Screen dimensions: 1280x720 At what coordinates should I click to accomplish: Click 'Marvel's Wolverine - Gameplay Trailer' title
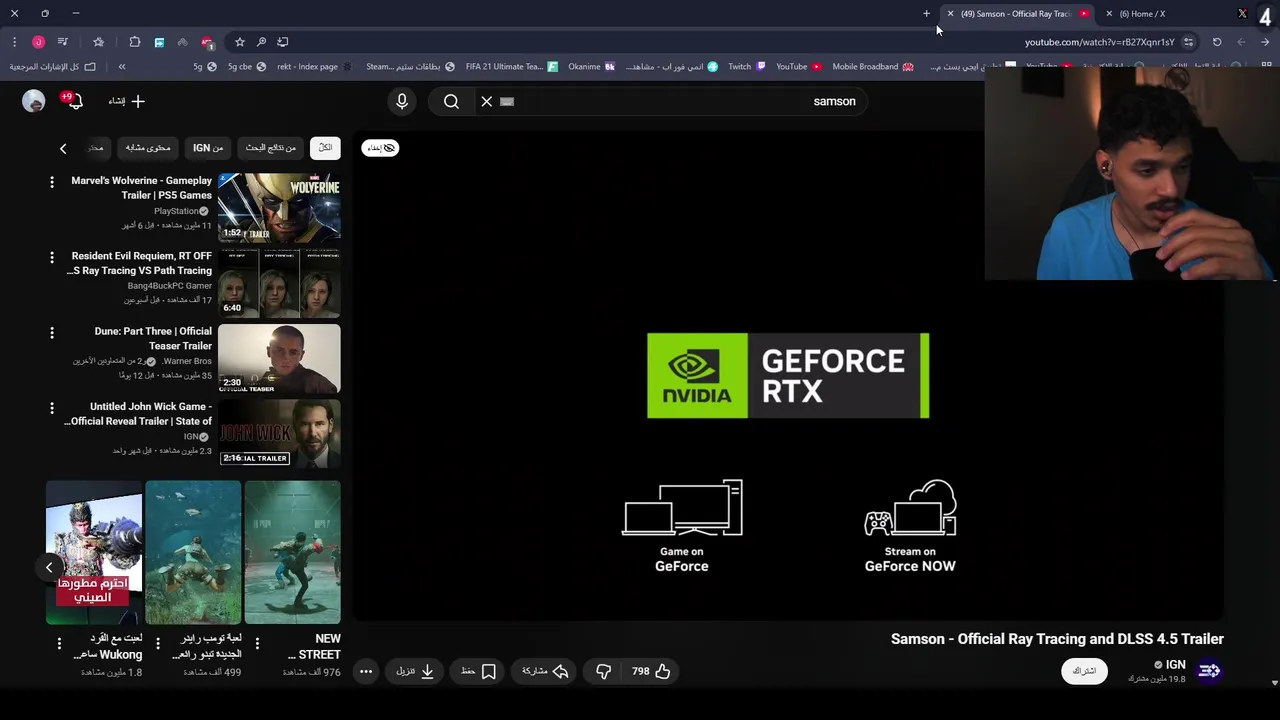point(141,188)
